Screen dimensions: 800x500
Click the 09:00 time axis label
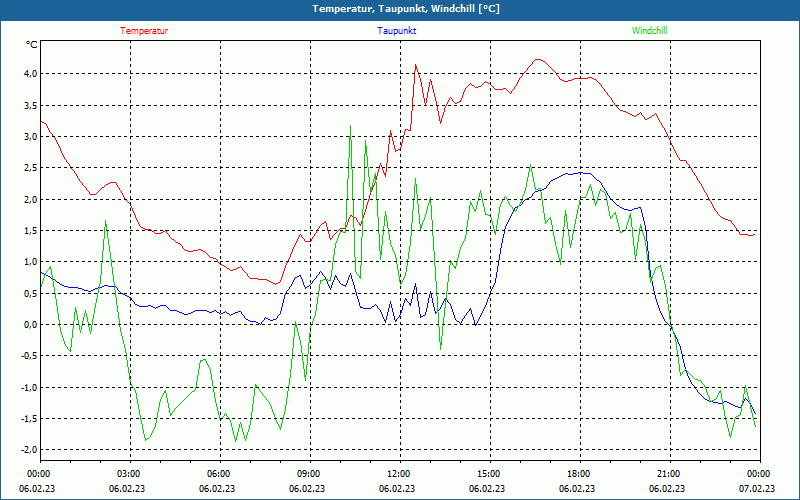(x=308, y=473)
